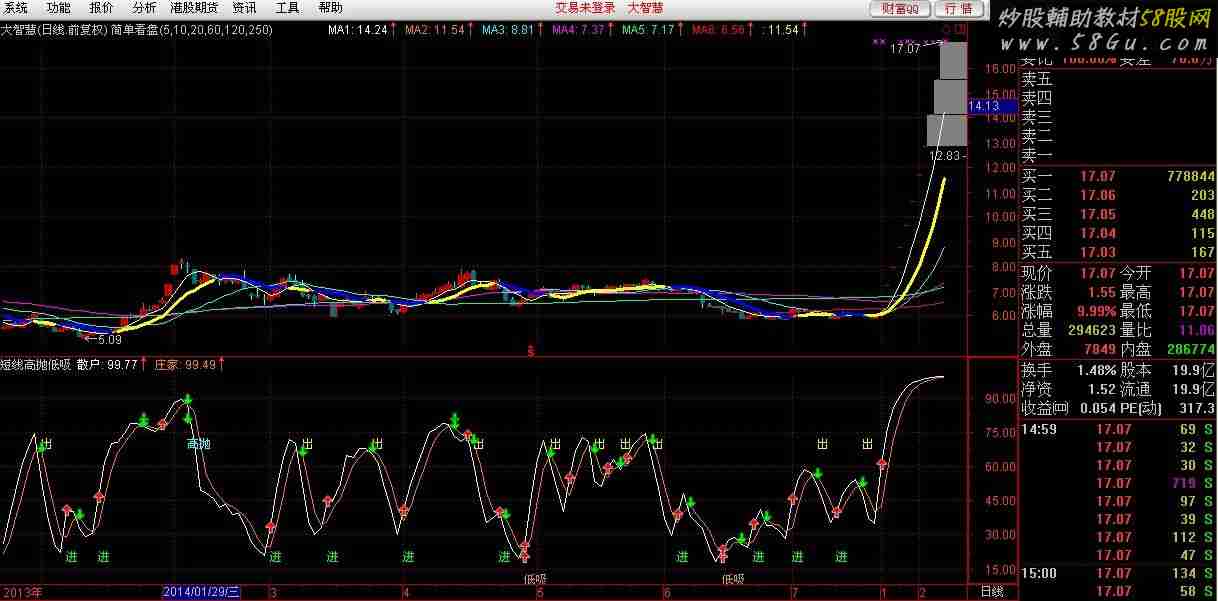Click the 卖五 order row label

(1037, 79)
